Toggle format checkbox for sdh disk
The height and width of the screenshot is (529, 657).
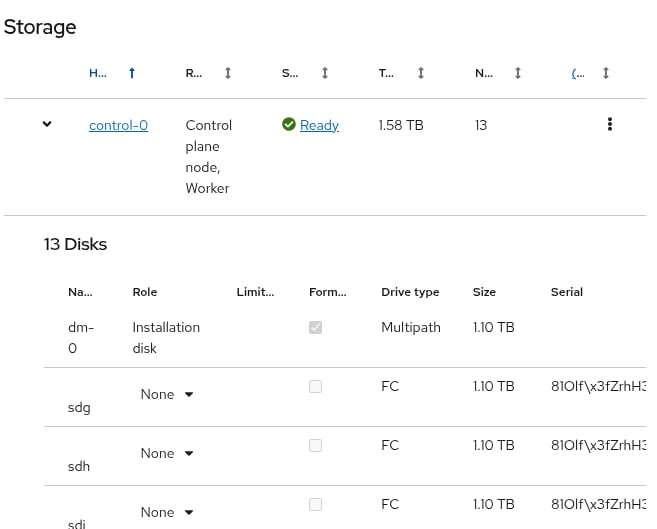coord(316,446)
